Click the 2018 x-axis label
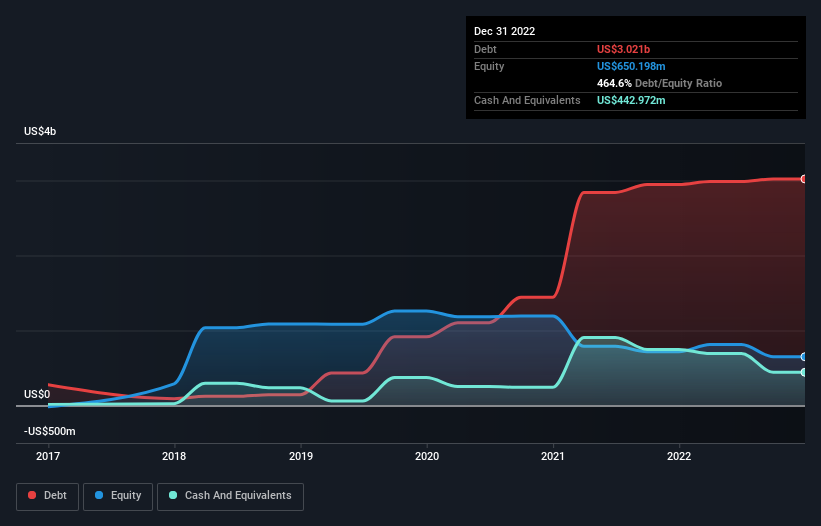 point(174,456)
